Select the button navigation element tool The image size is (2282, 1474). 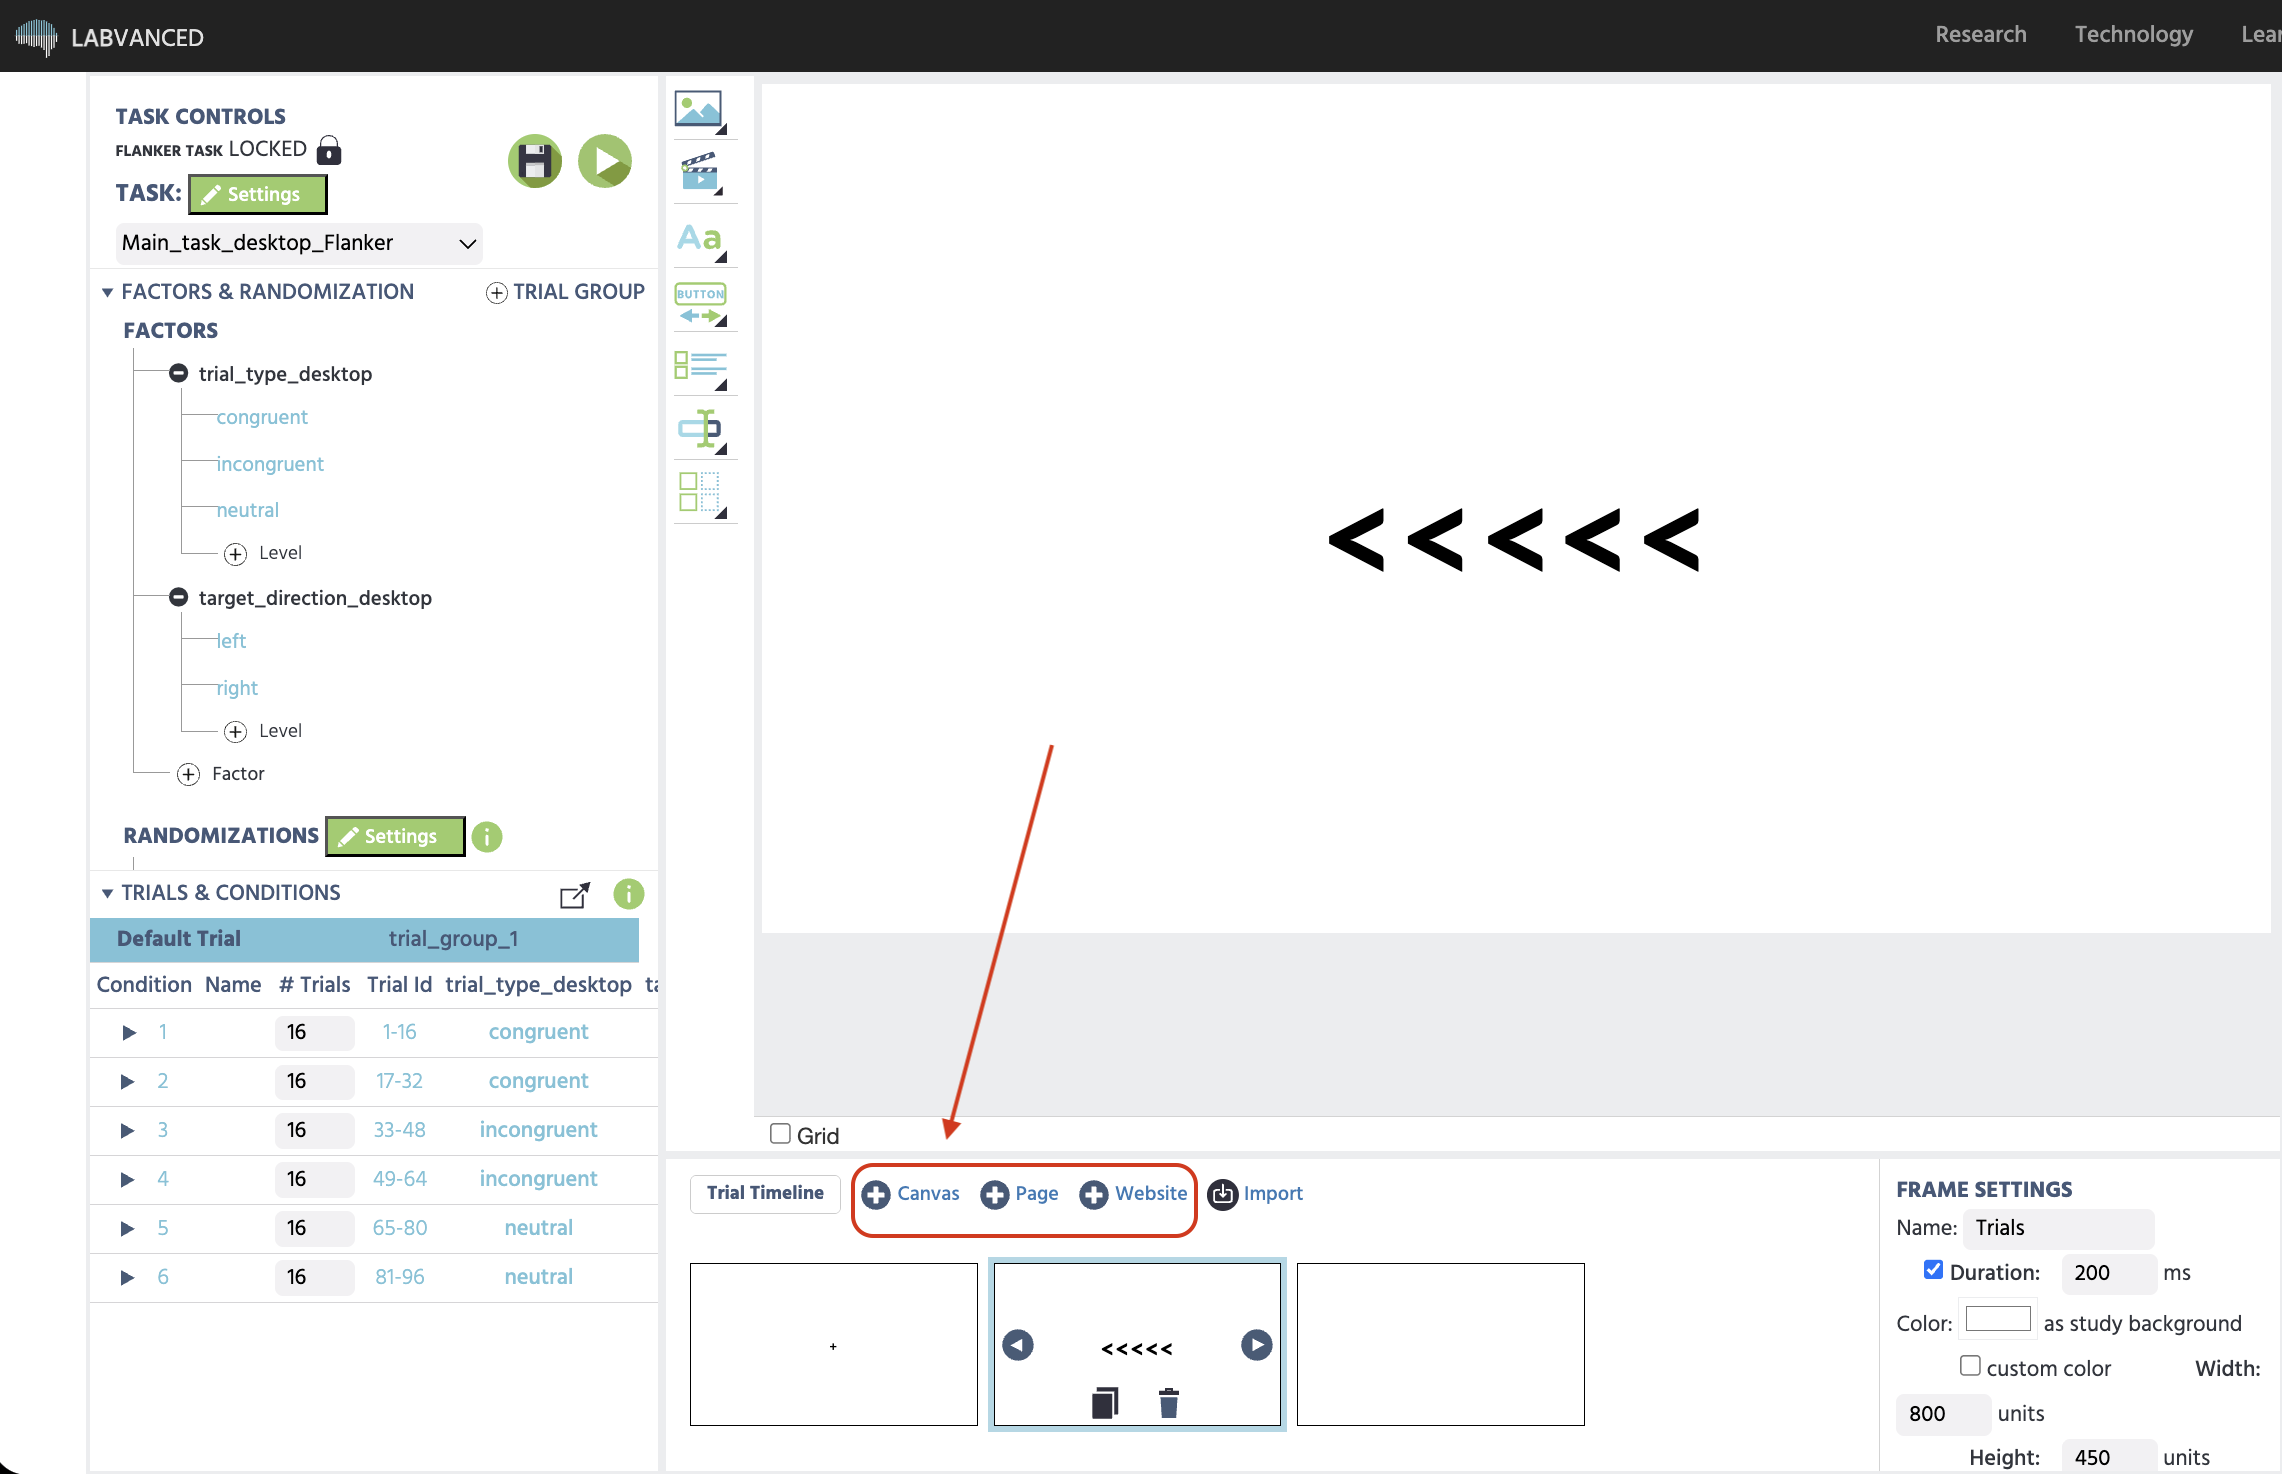point(701,304)
